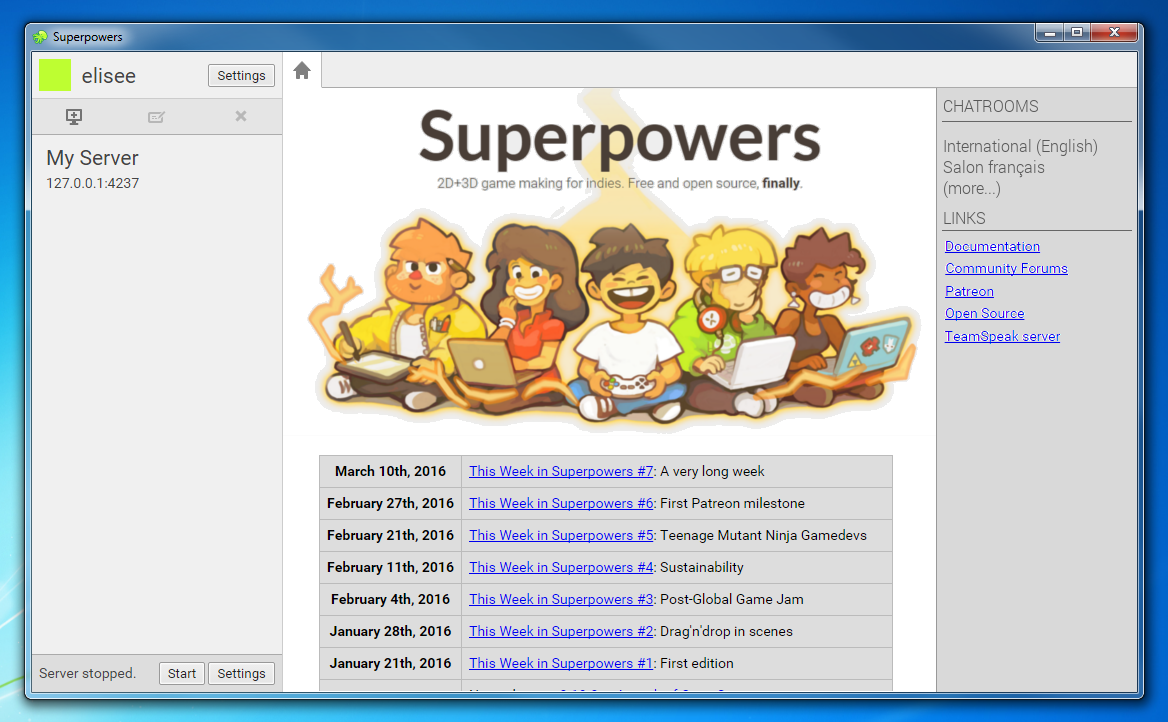
Task: Click the LINKS heading
Action: [964, 218]
